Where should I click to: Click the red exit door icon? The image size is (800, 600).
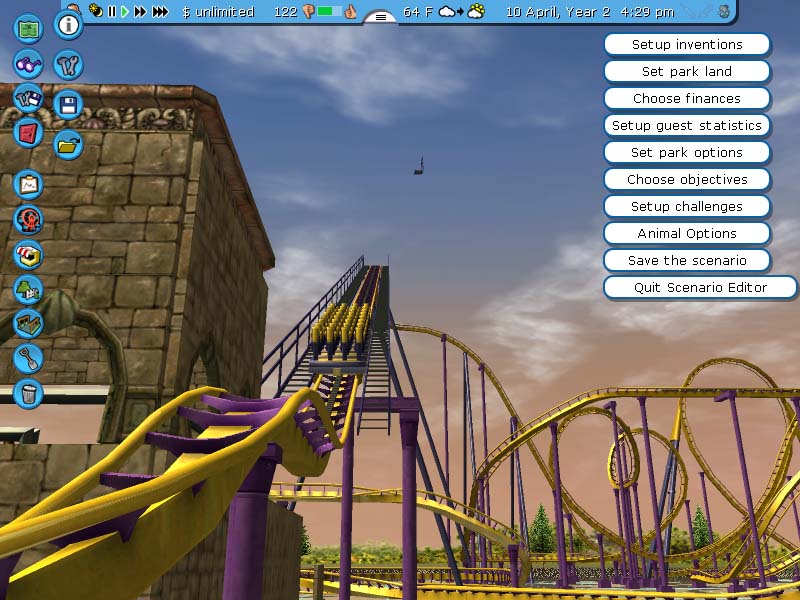28,134
